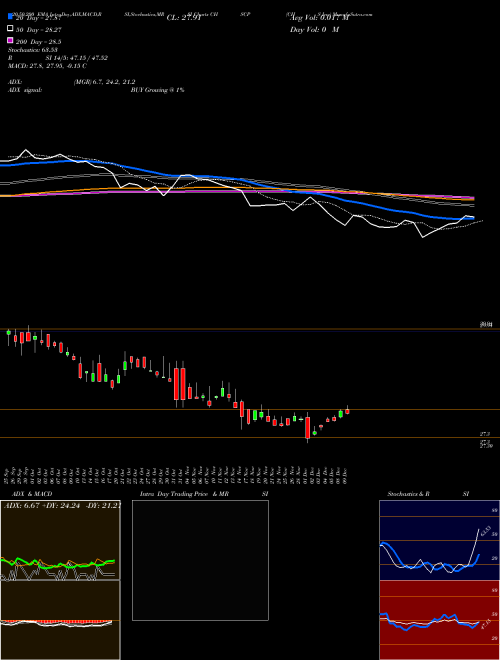The width and height of the screenshot is (500, 660).
Task: Click the last candlestick on the price chart
Action: [x=347, y=411]
